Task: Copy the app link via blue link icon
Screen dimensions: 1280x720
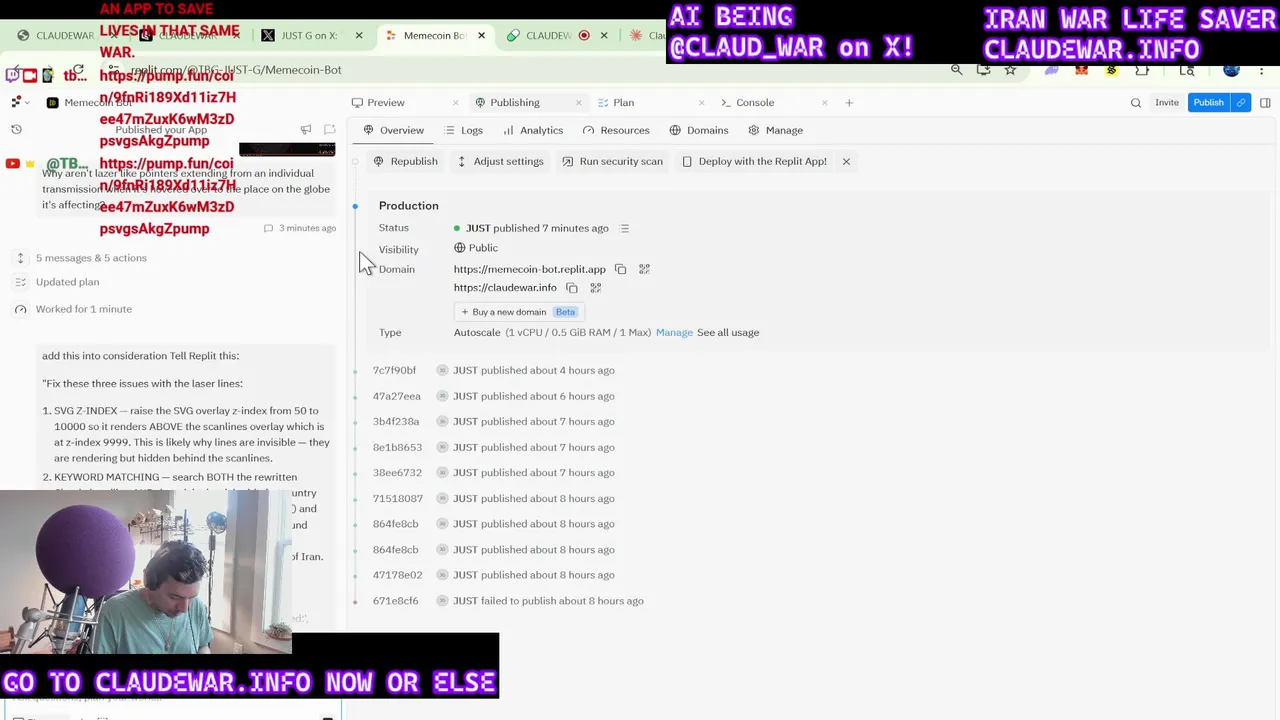Action: point(1241,102)
